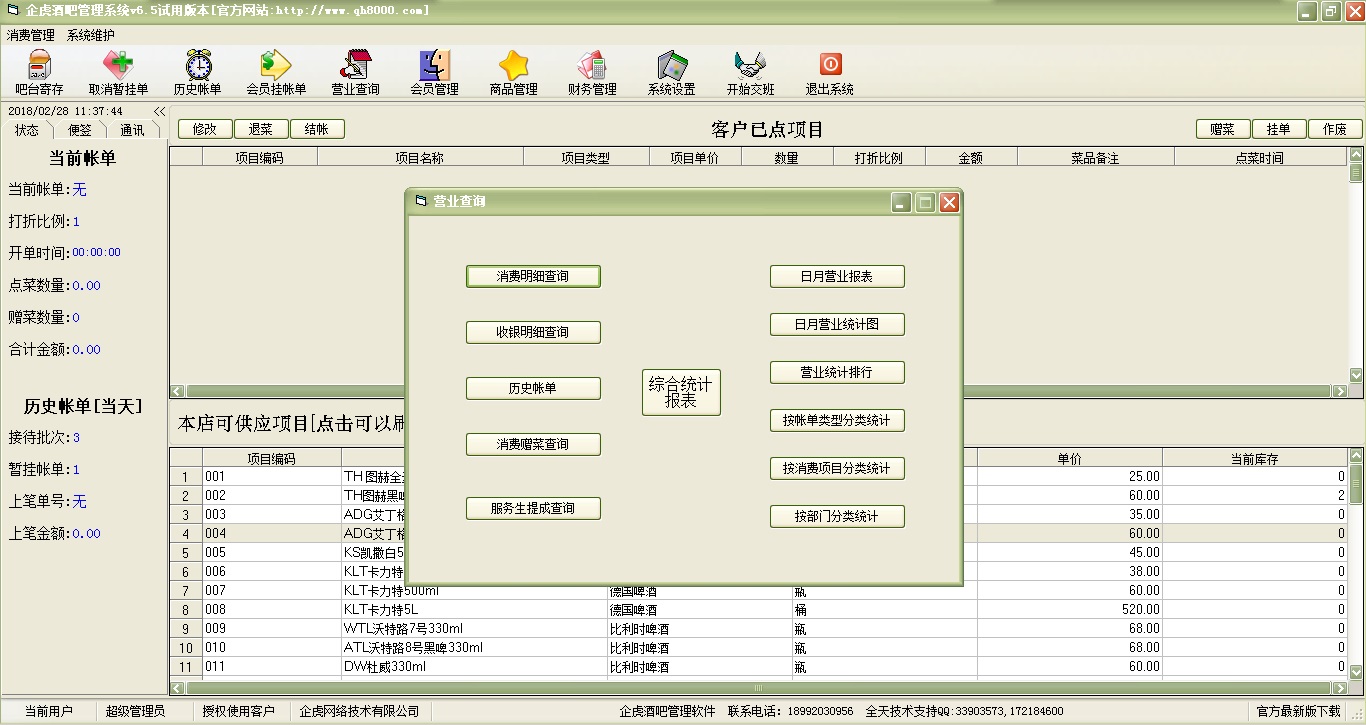Open 营业查询 toolbar icon
1366x725 pixels.
click(x=356, y=73)
